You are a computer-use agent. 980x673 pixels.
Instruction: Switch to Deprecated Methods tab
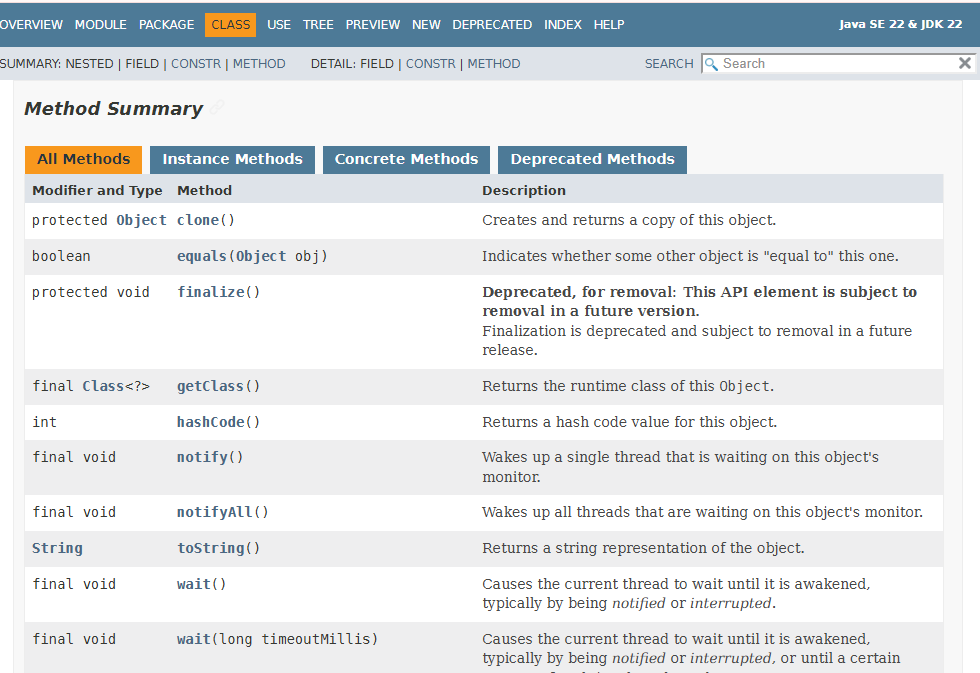pos(592,159)
